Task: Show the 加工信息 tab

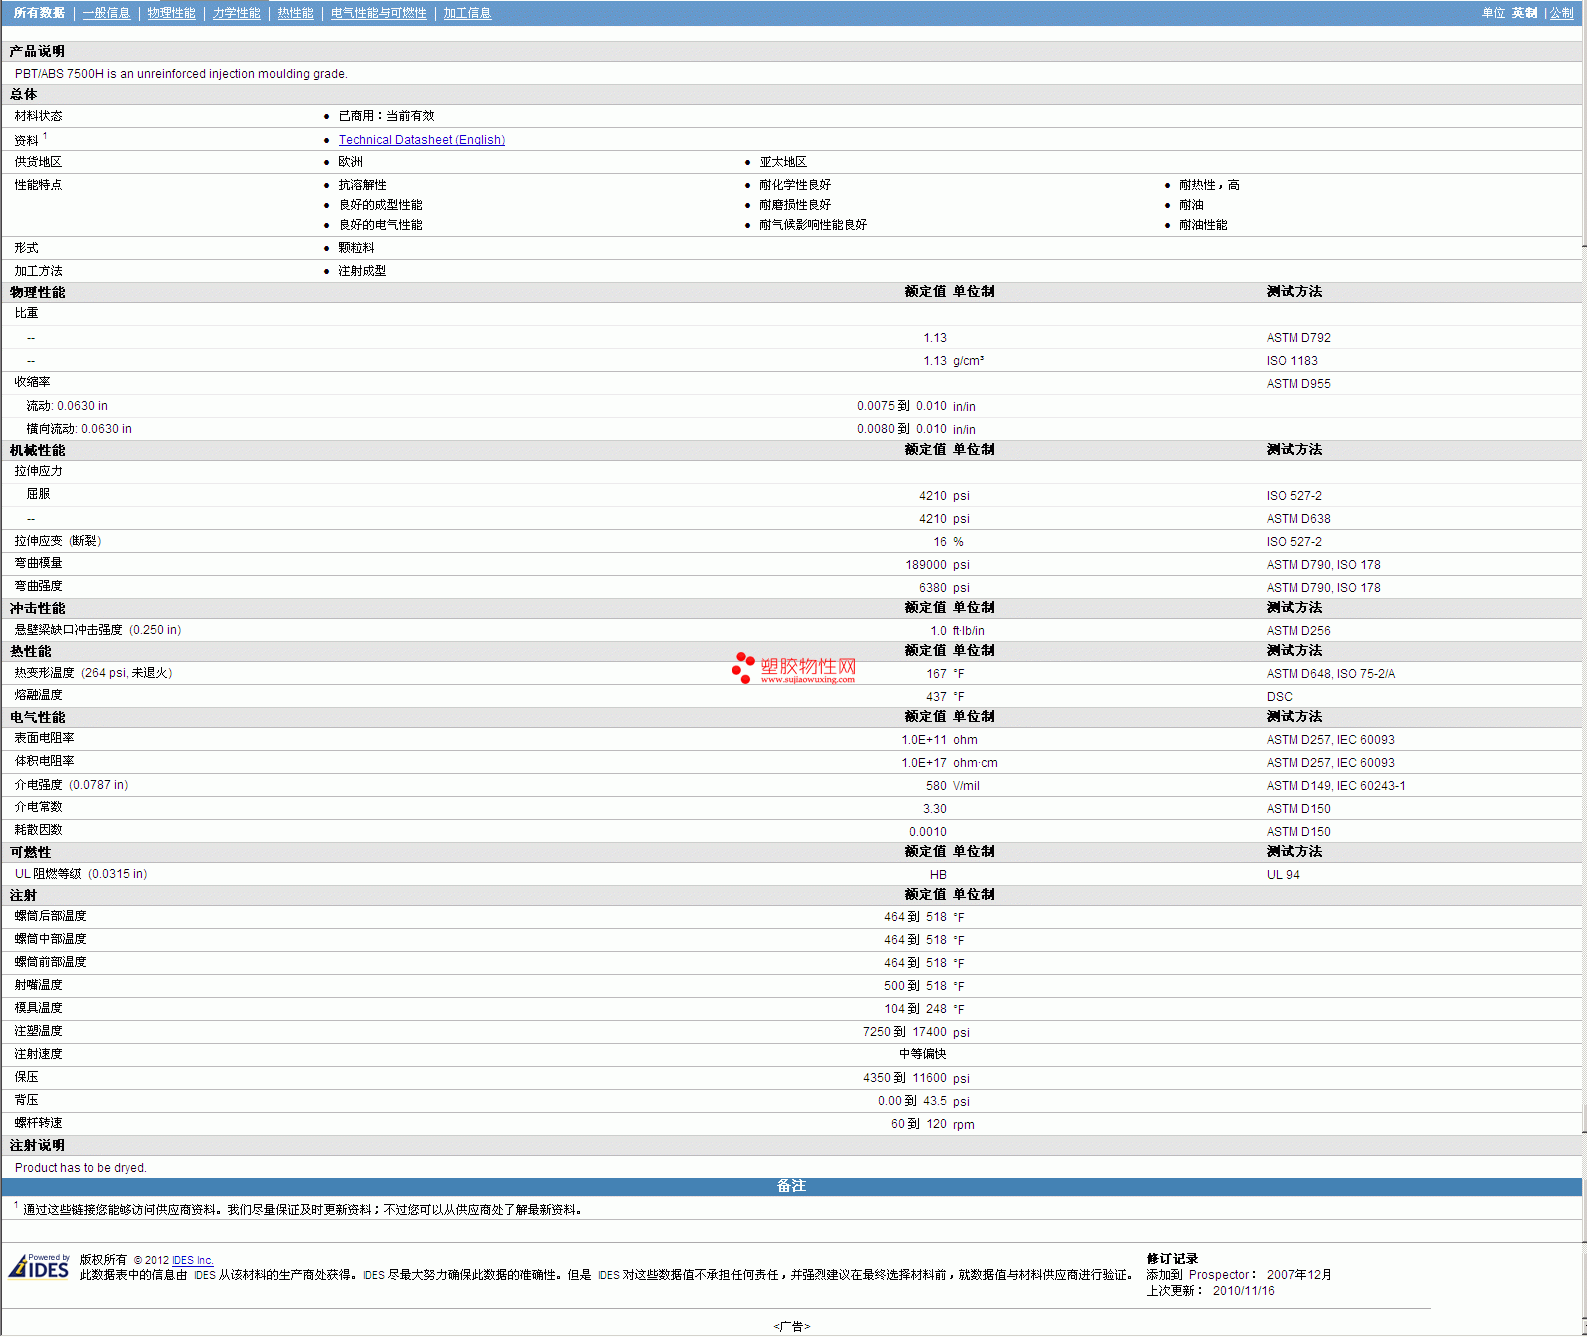Action: pyautogui.click(x=467, y=13)
